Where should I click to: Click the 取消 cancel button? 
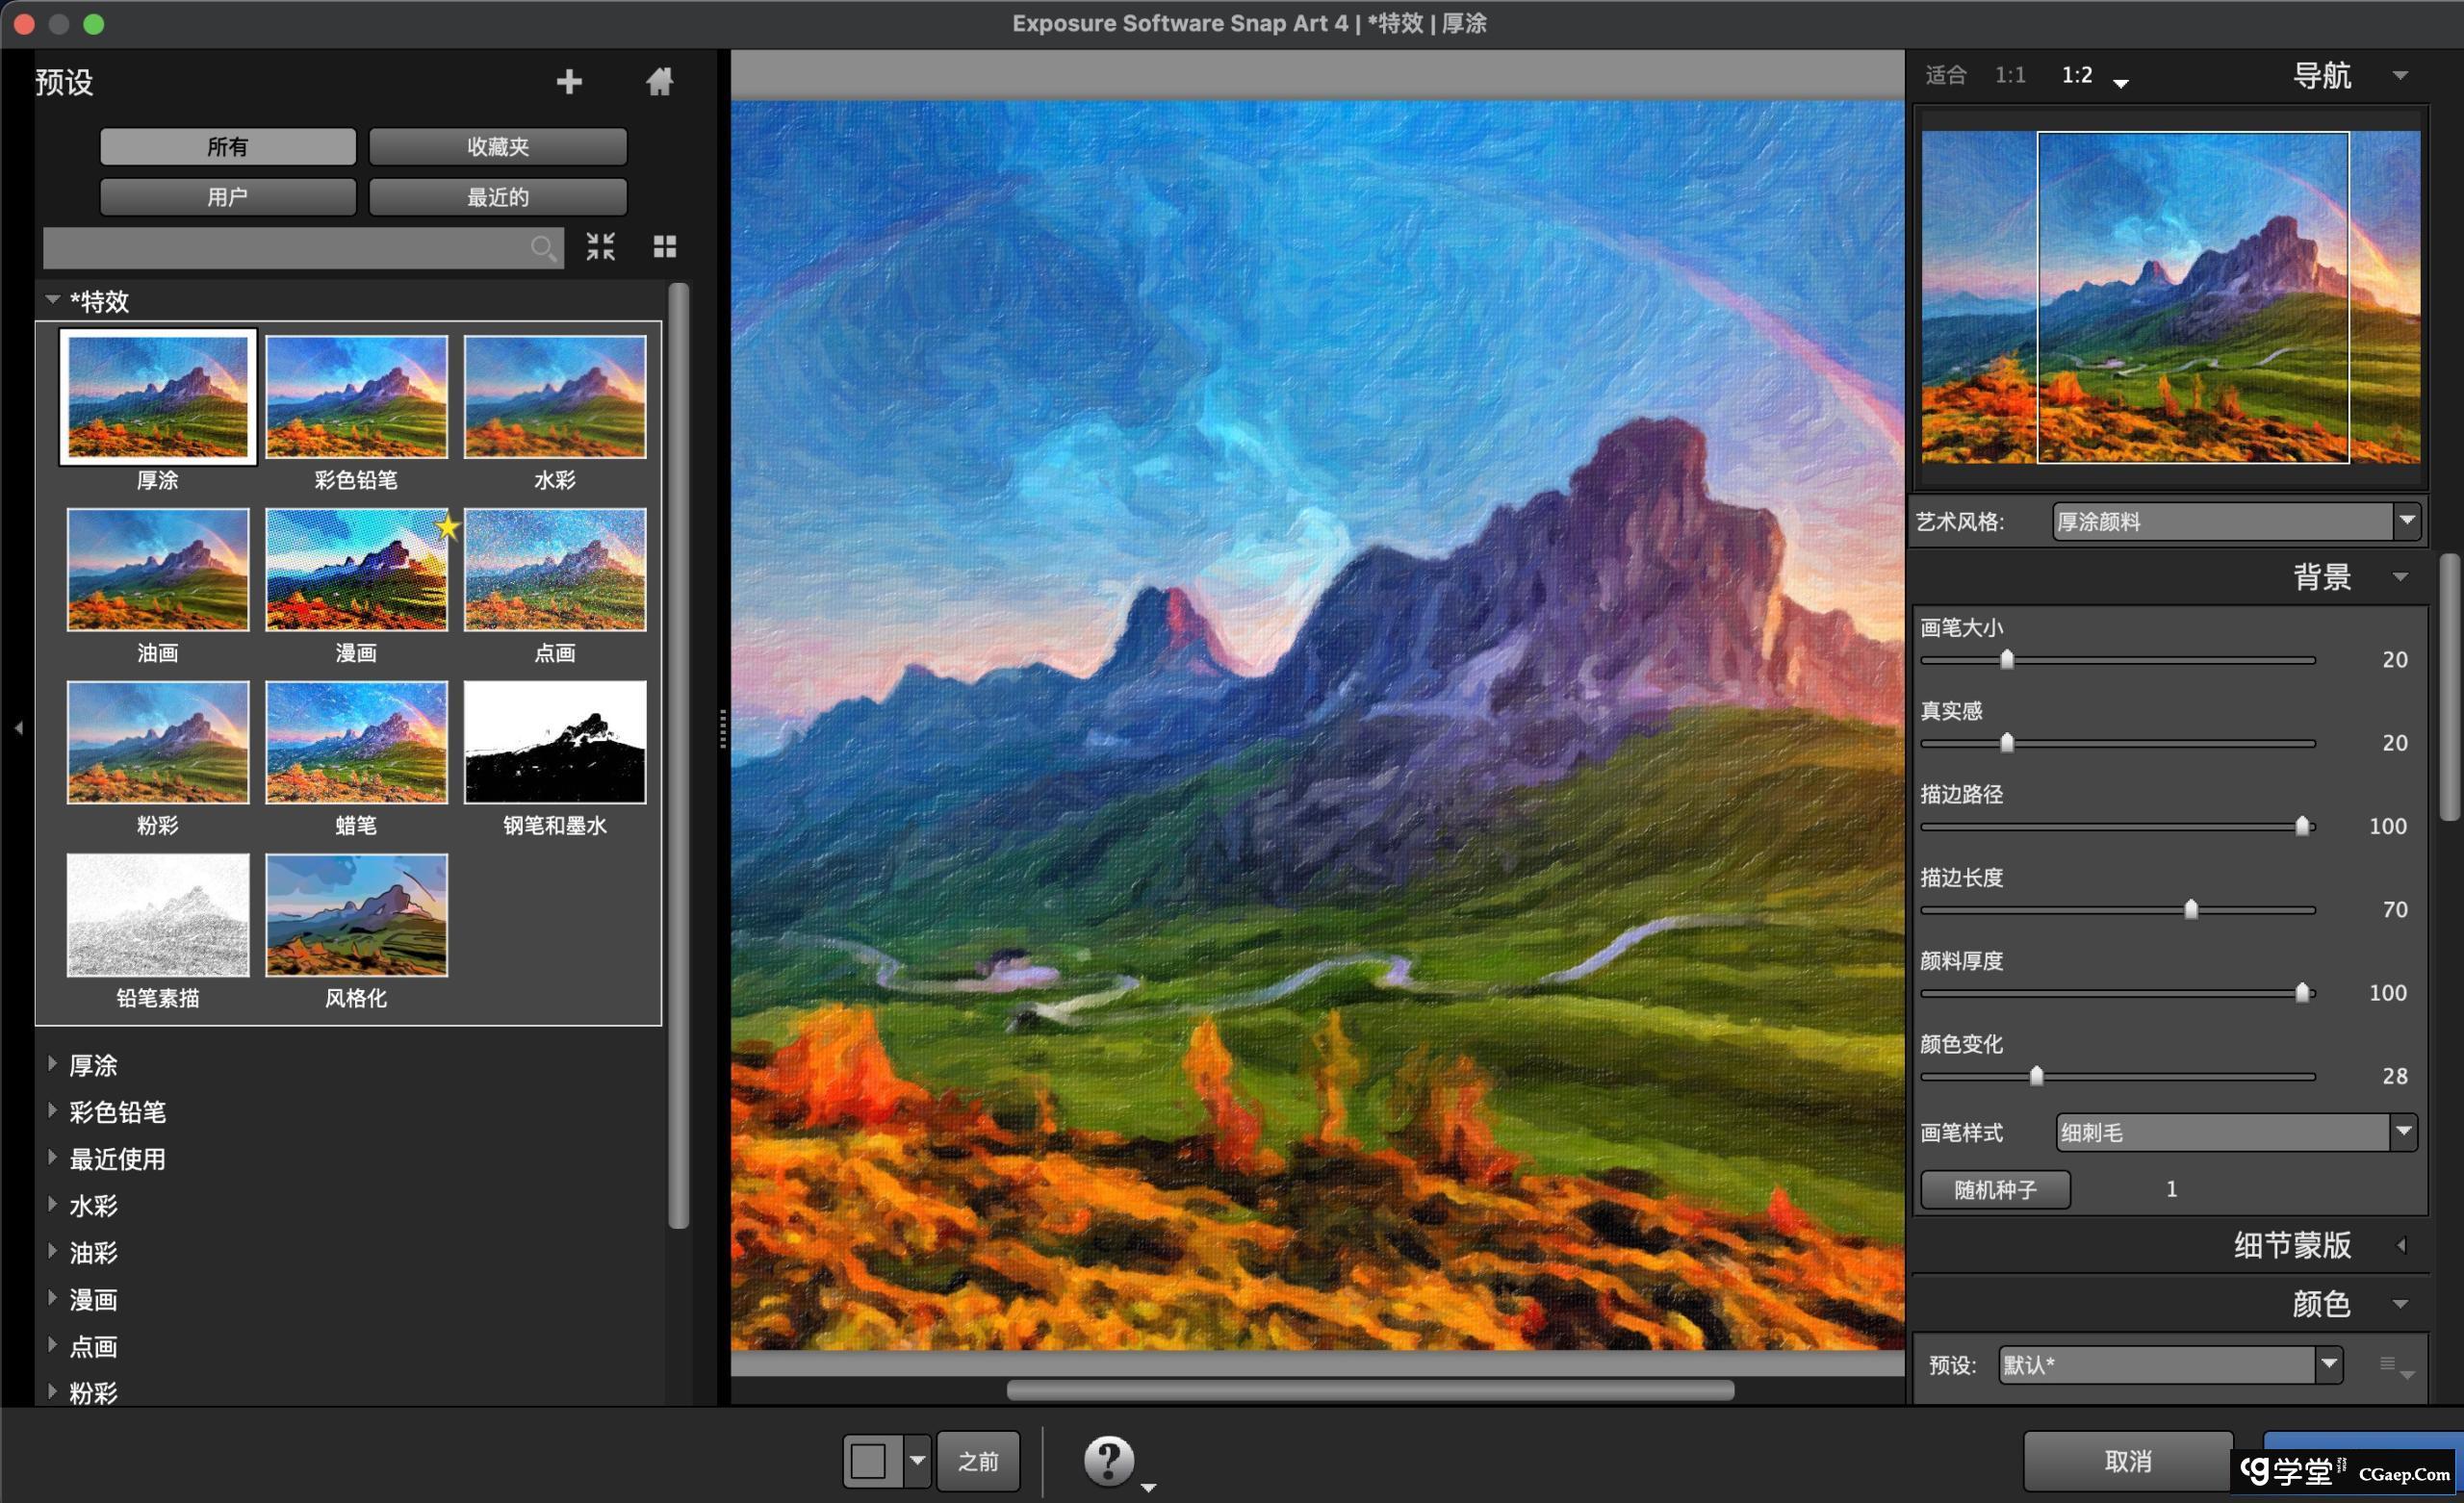pos(2127,1461)
